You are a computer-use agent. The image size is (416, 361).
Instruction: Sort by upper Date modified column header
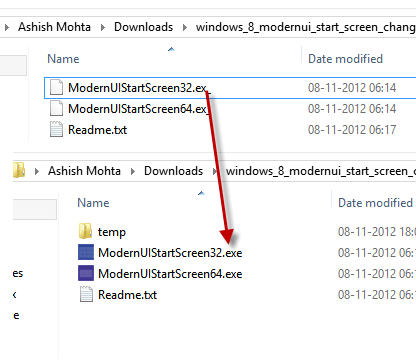pyautogui.click(x=345, y=59)
